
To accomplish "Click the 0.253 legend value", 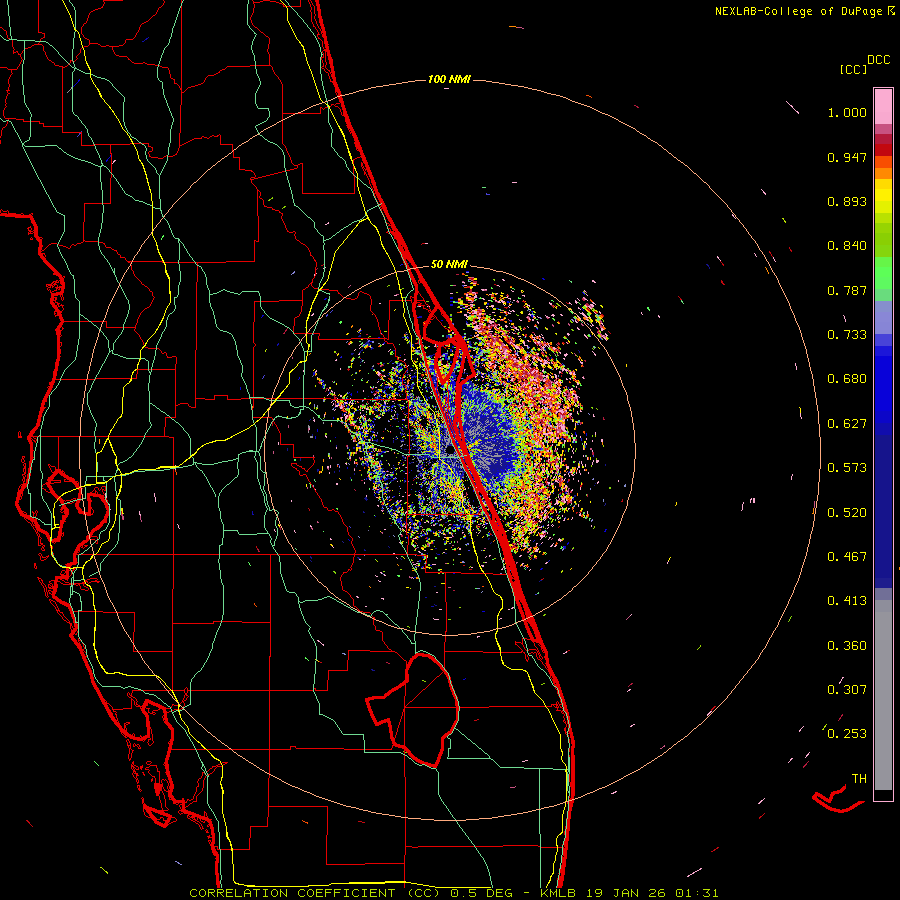I will tap(847, 734).
